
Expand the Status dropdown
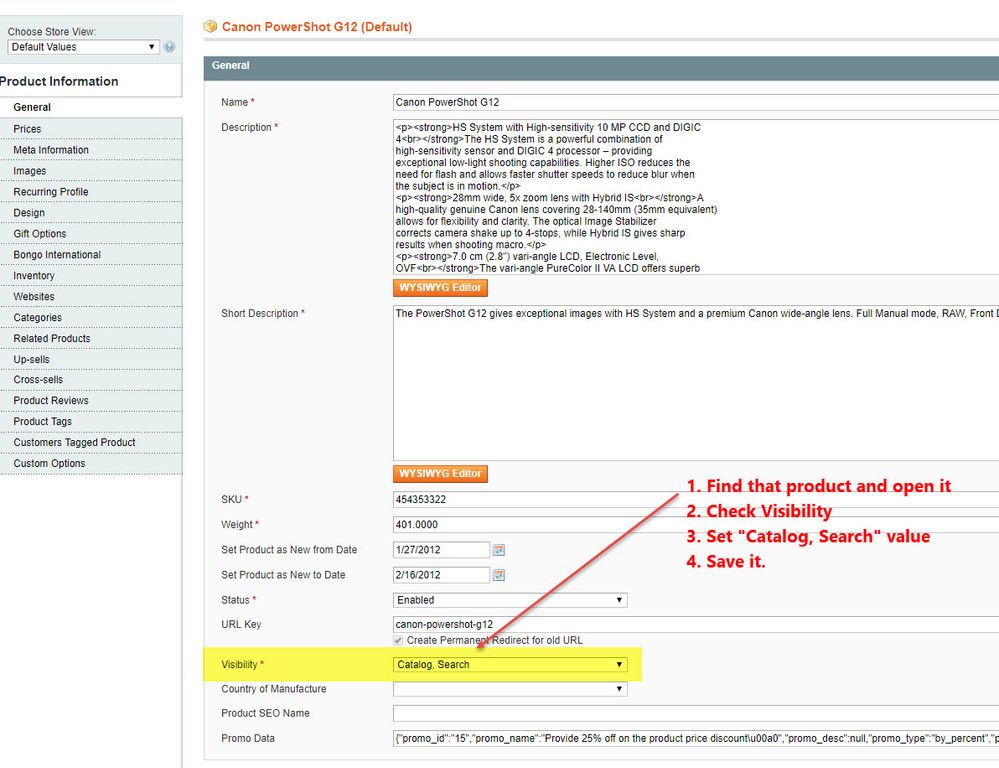coord(510,600)
